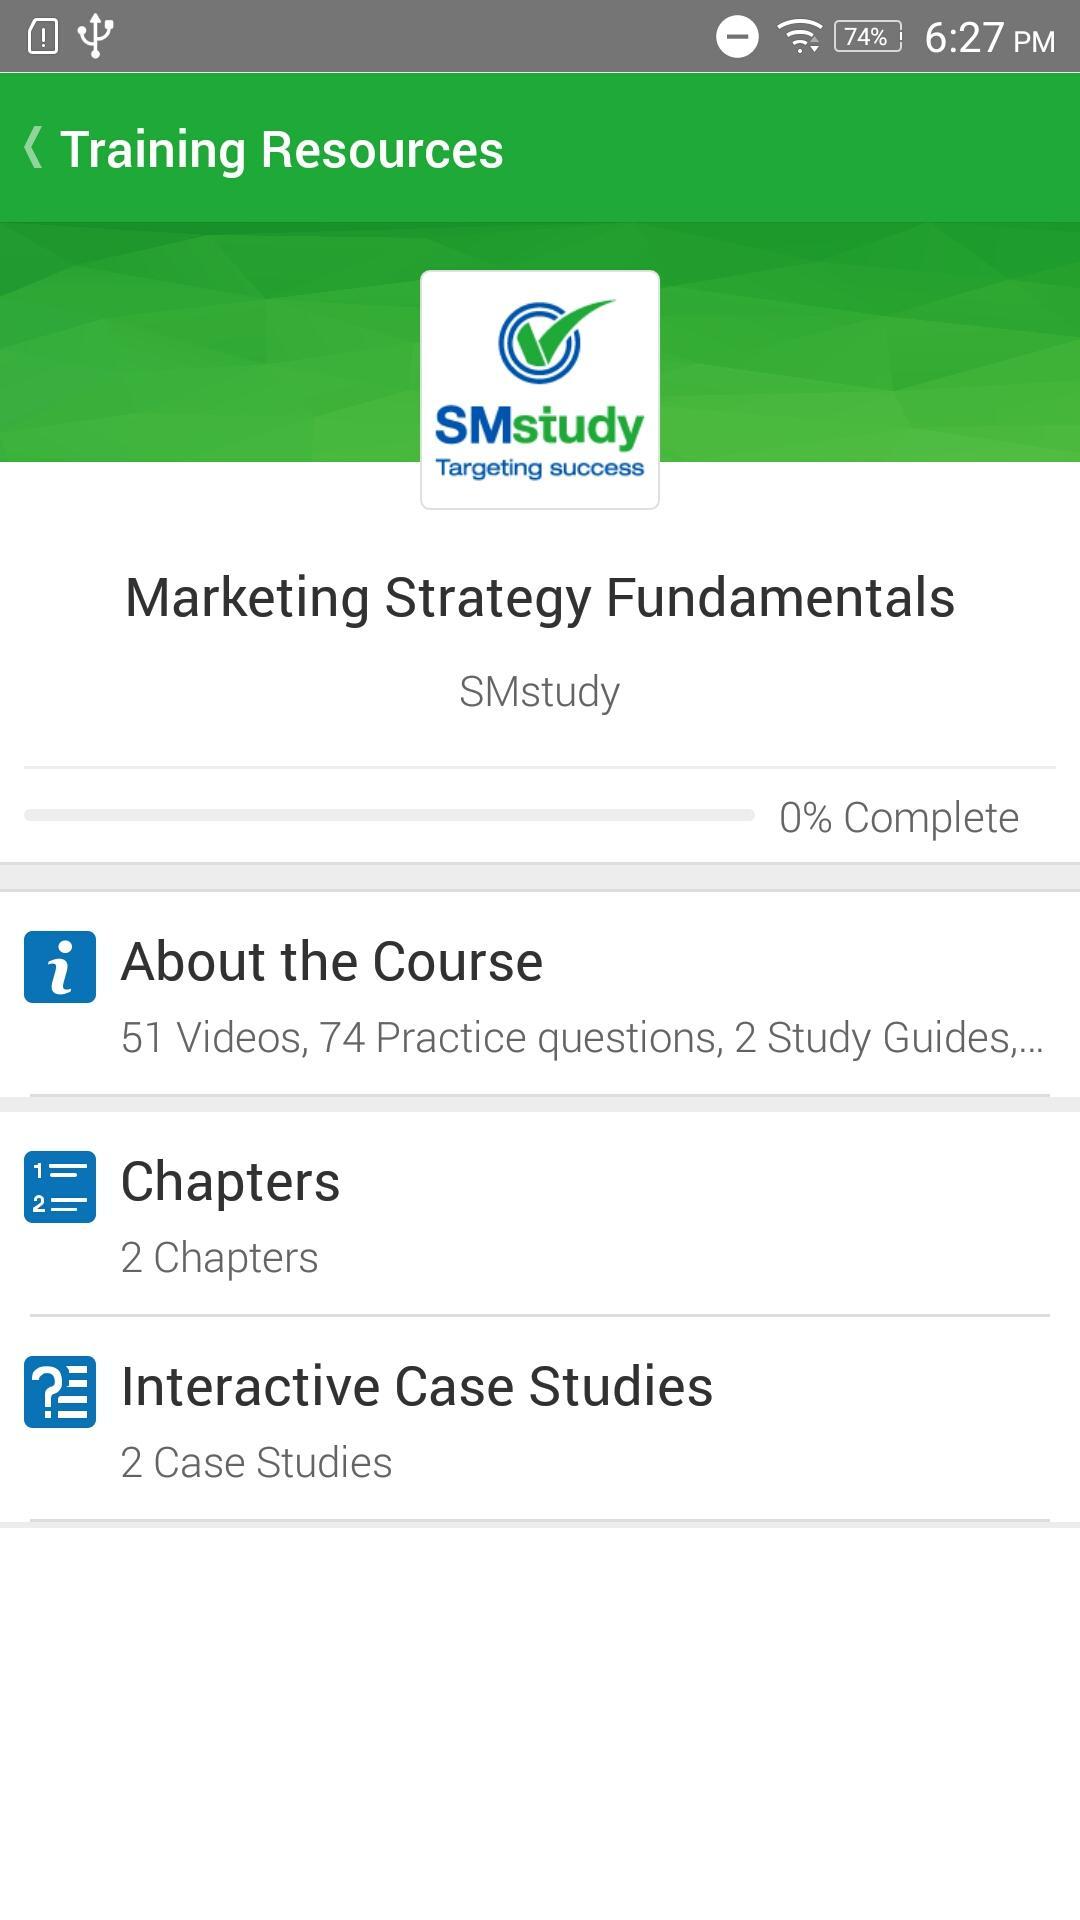This screenshot has width=1080, height=1920.
Task: Tap the back chevron arrow
Action: click(34, 148)
